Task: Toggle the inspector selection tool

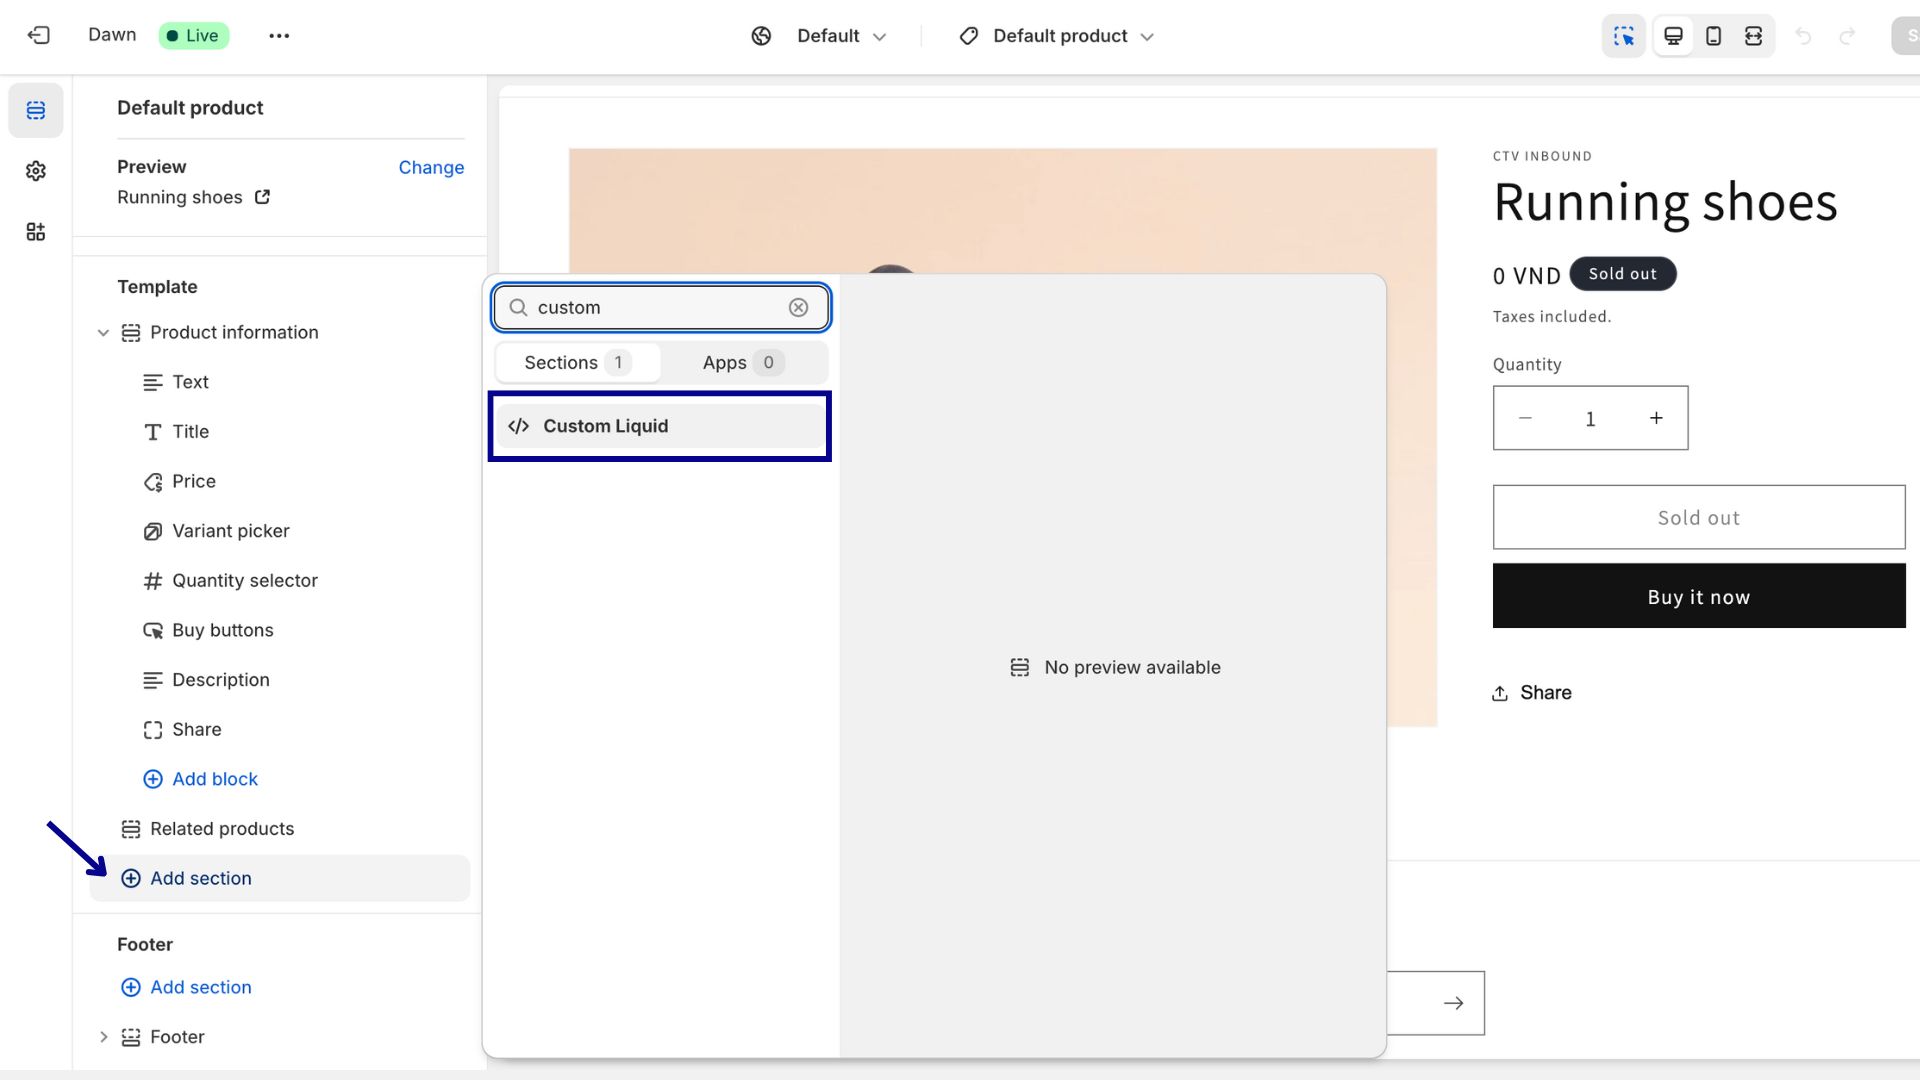Action: coord(1623,36)
